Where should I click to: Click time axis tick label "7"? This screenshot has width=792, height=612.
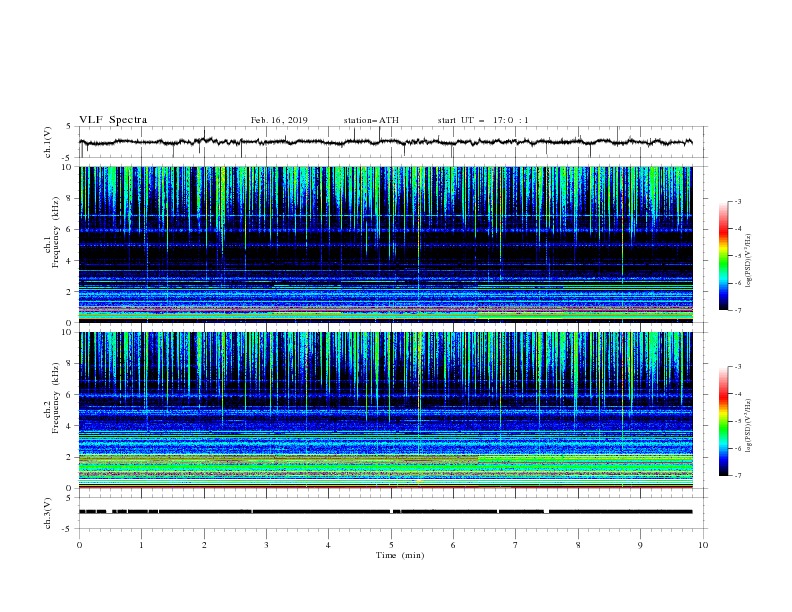[515, 545]
